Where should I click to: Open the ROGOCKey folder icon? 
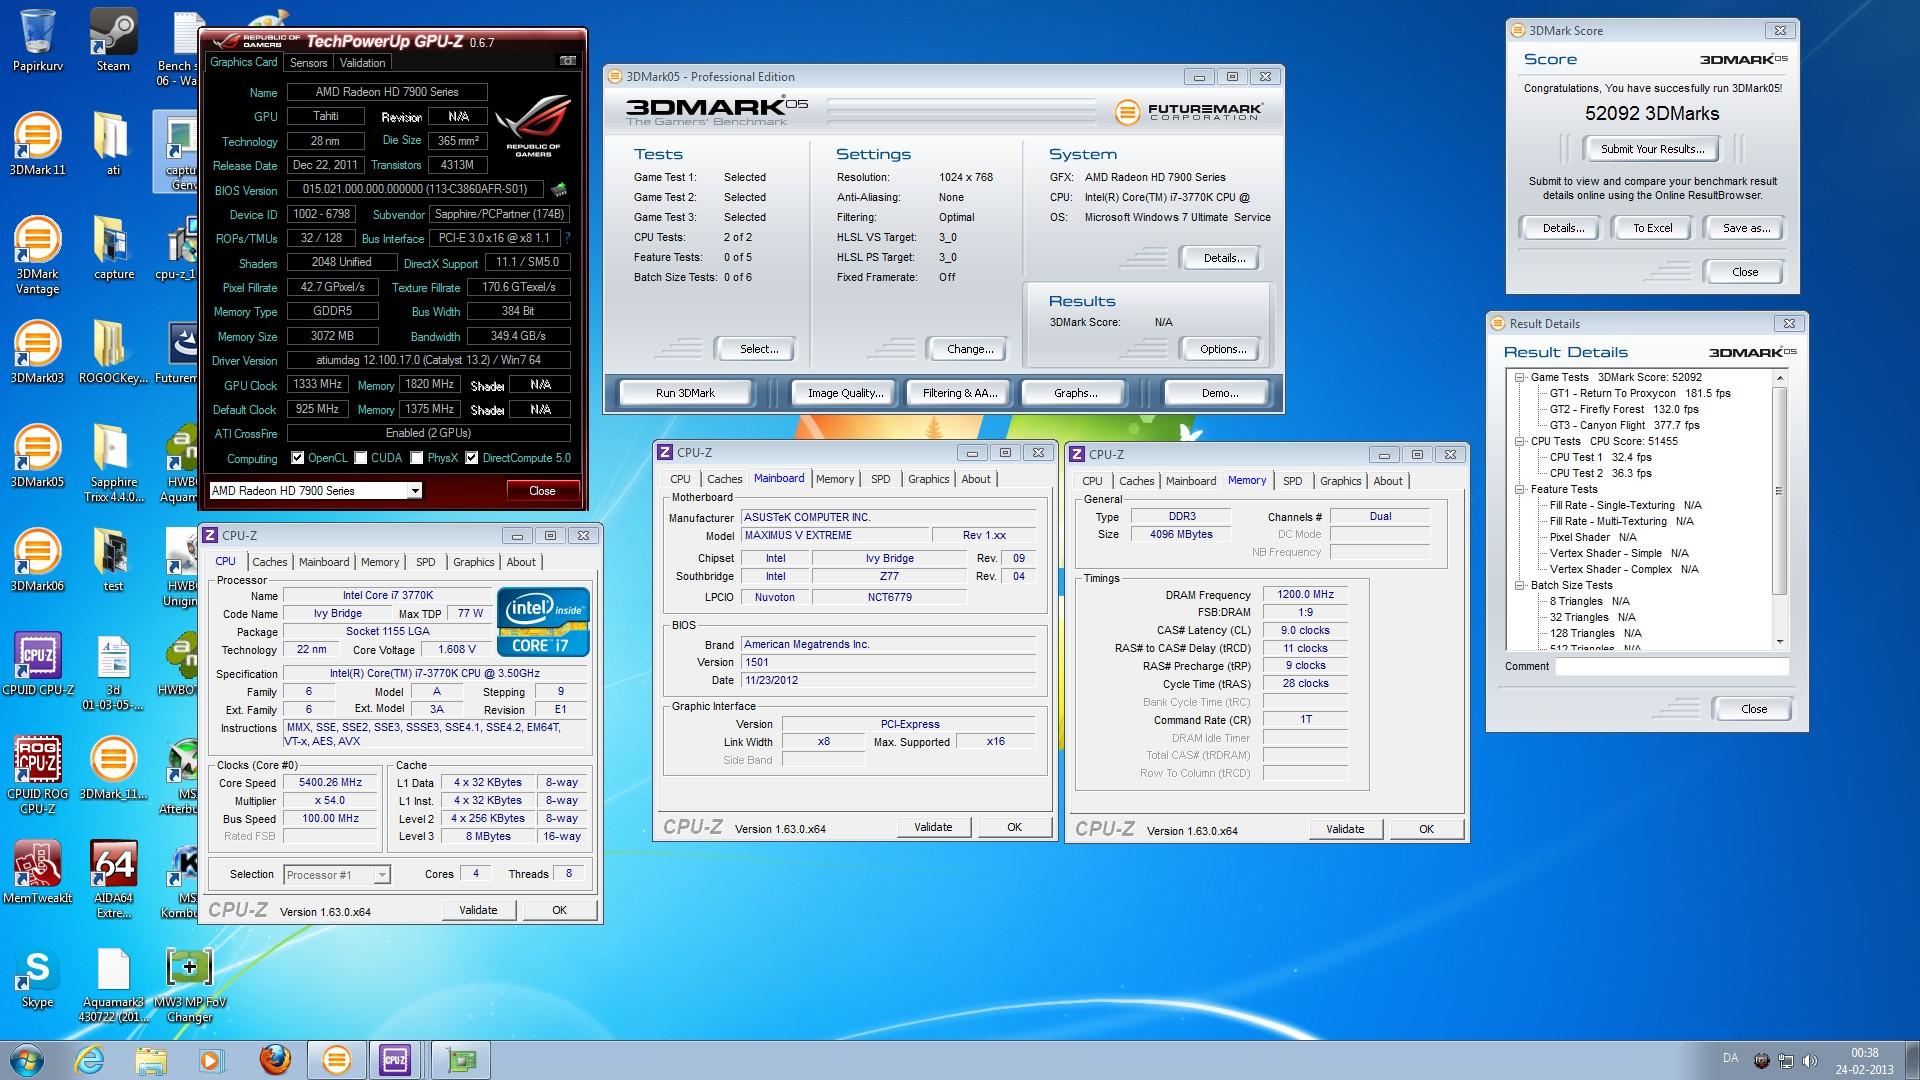pyautogui.click(x=113, y=351)
